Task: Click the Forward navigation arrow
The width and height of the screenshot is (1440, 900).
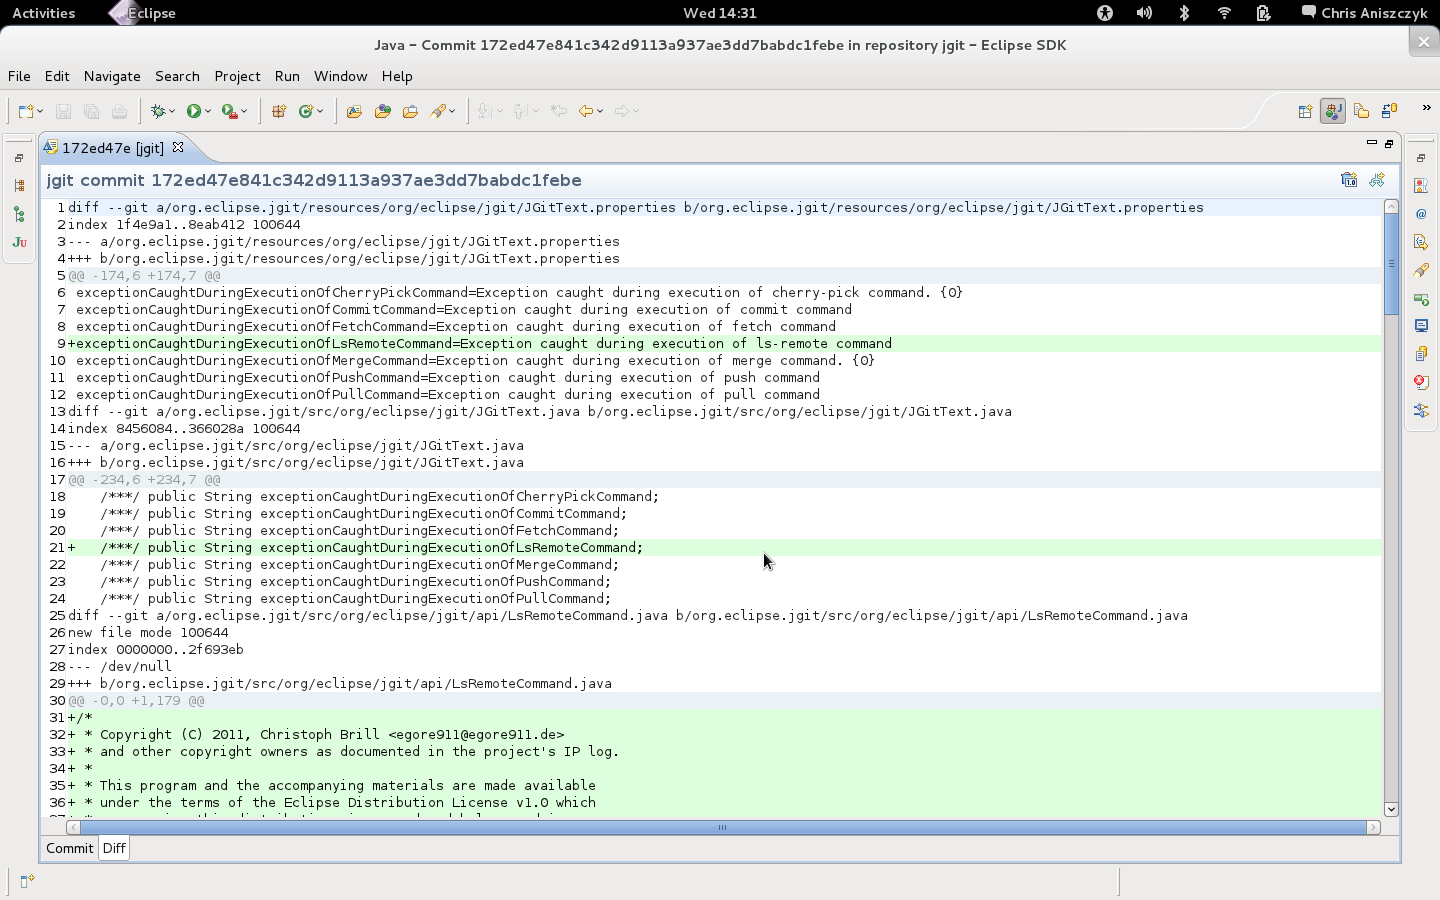Action: coord(622,111)
